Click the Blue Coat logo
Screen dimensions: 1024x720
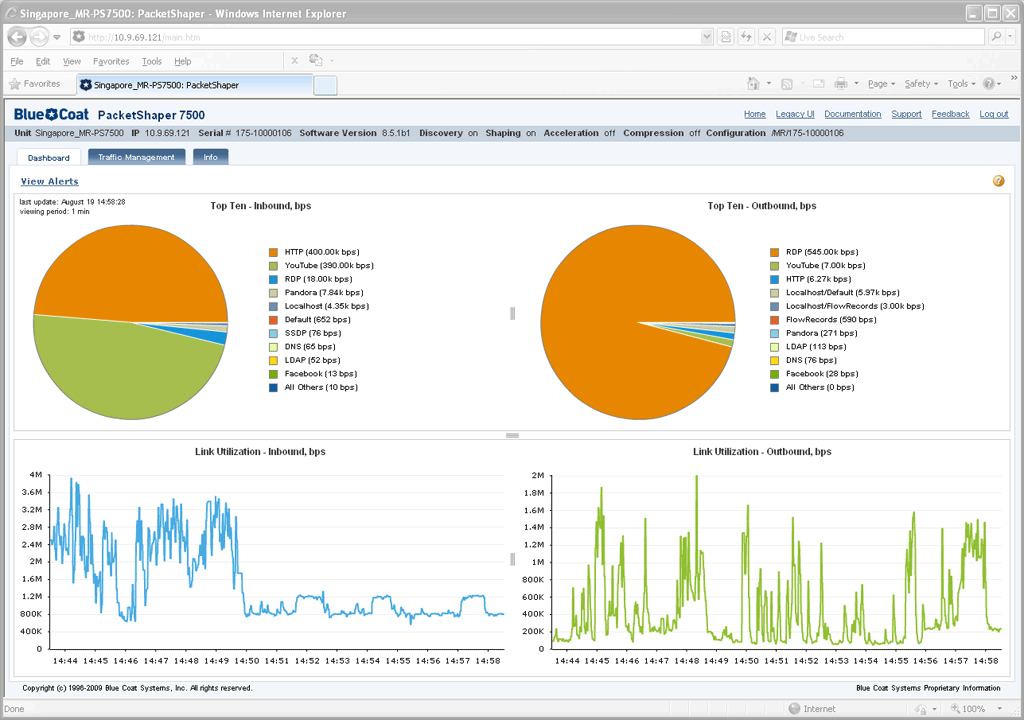(x=51, y=114)
